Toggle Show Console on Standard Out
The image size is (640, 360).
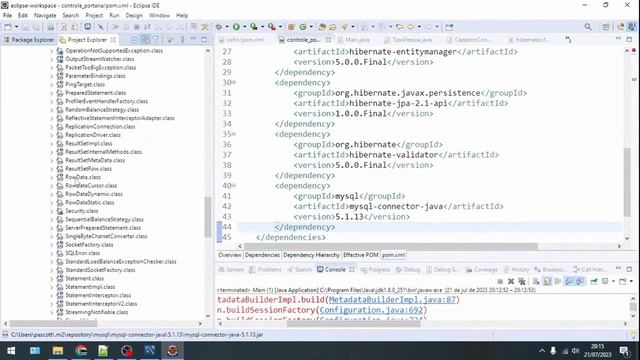coord(569,281)
